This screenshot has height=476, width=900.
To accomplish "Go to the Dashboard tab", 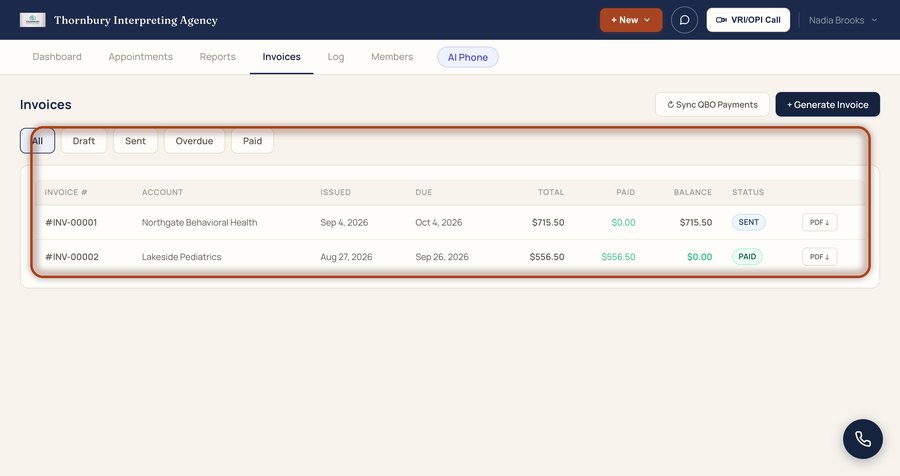I will click(57, 57).
